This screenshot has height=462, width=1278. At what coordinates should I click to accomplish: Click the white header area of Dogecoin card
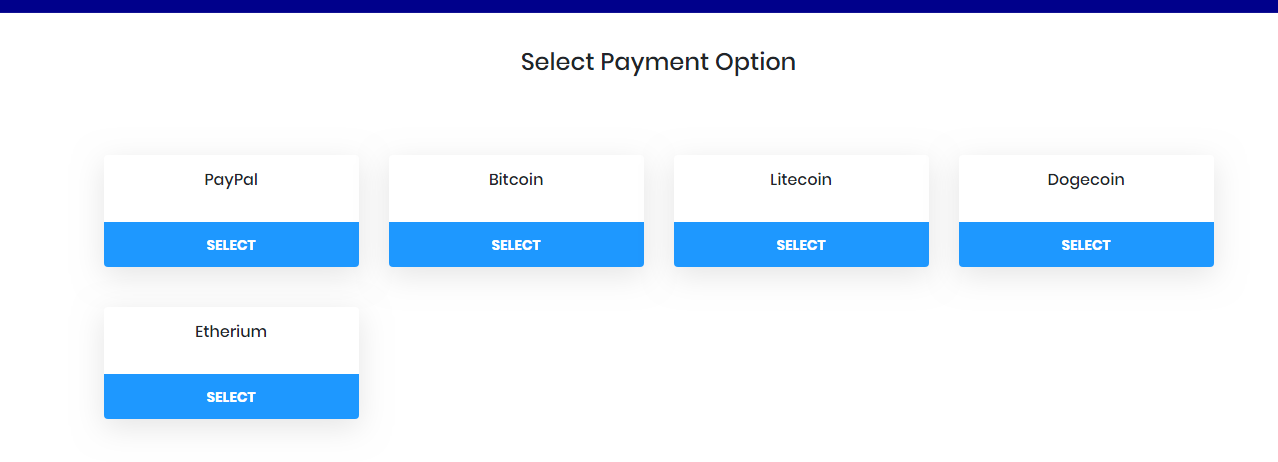click(x=1086, y=189)
